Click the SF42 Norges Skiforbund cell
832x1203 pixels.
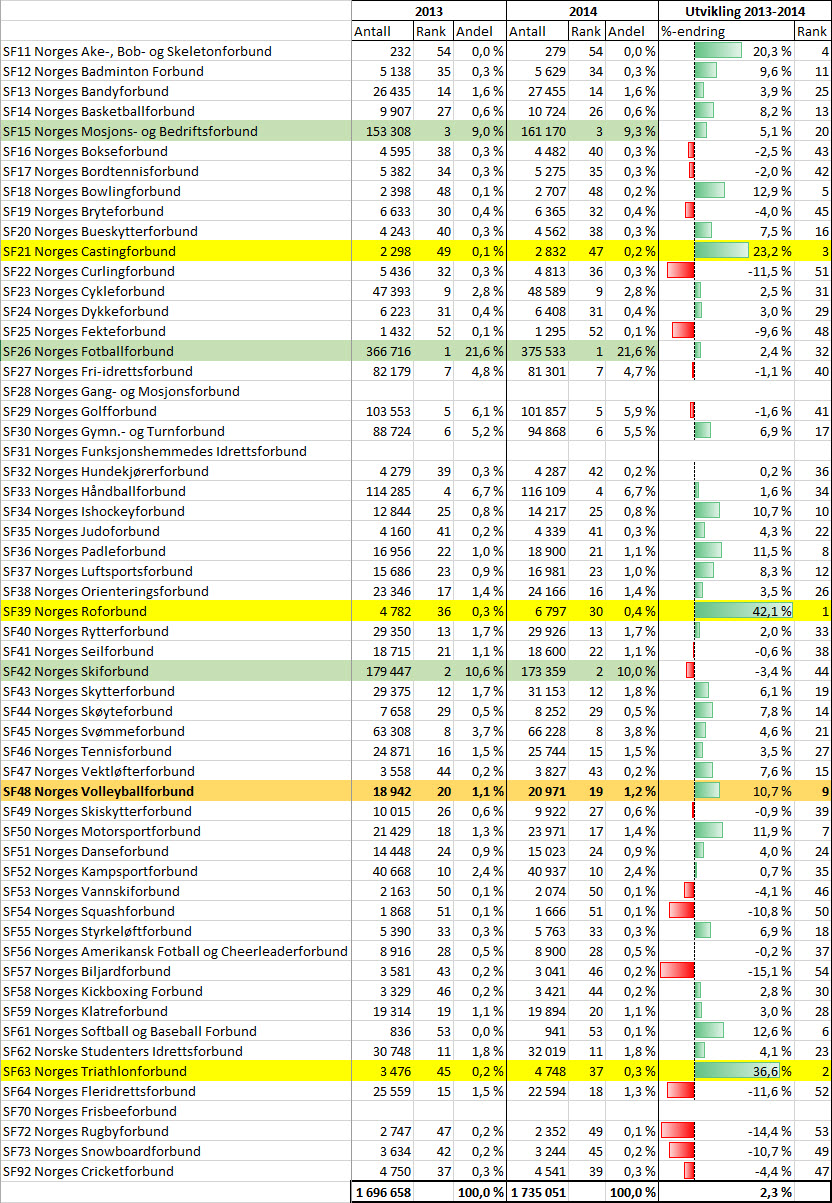point(76,671)
